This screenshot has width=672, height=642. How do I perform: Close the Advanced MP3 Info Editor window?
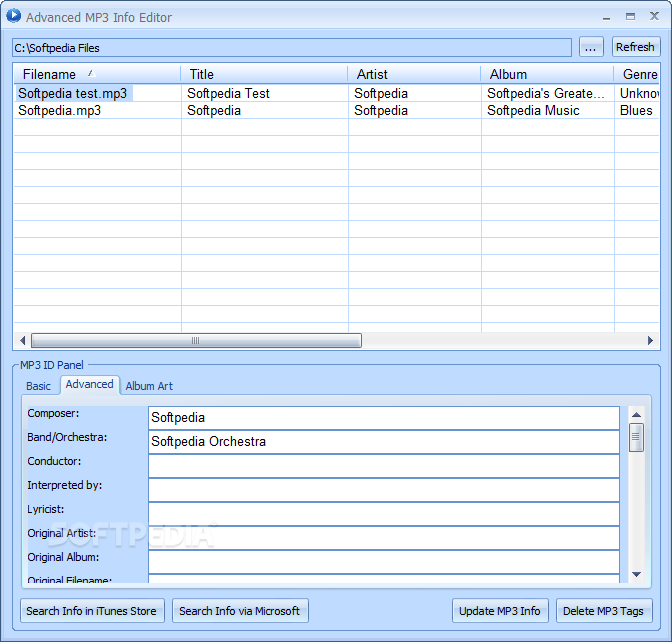(654, 16)
